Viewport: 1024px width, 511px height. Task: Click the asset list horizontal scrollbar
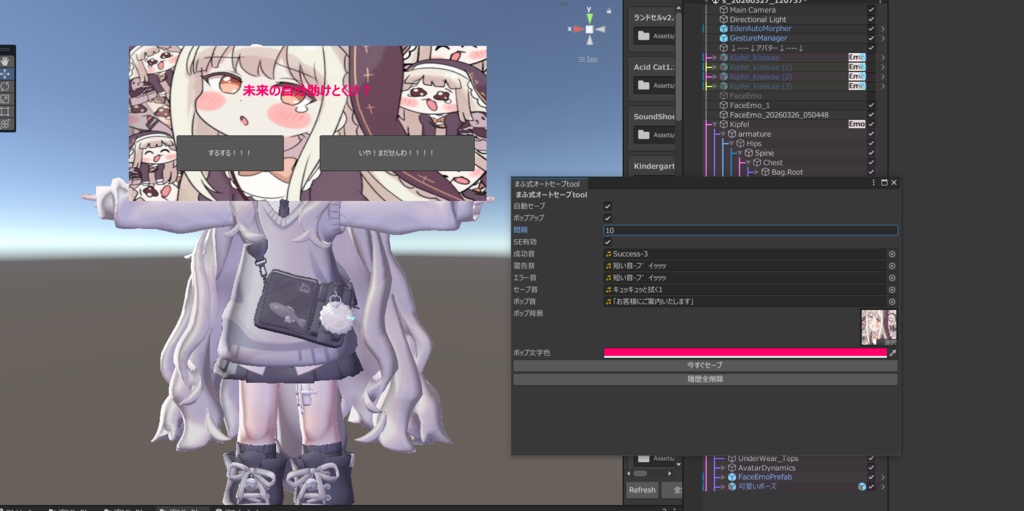click(x=640, y=474)
